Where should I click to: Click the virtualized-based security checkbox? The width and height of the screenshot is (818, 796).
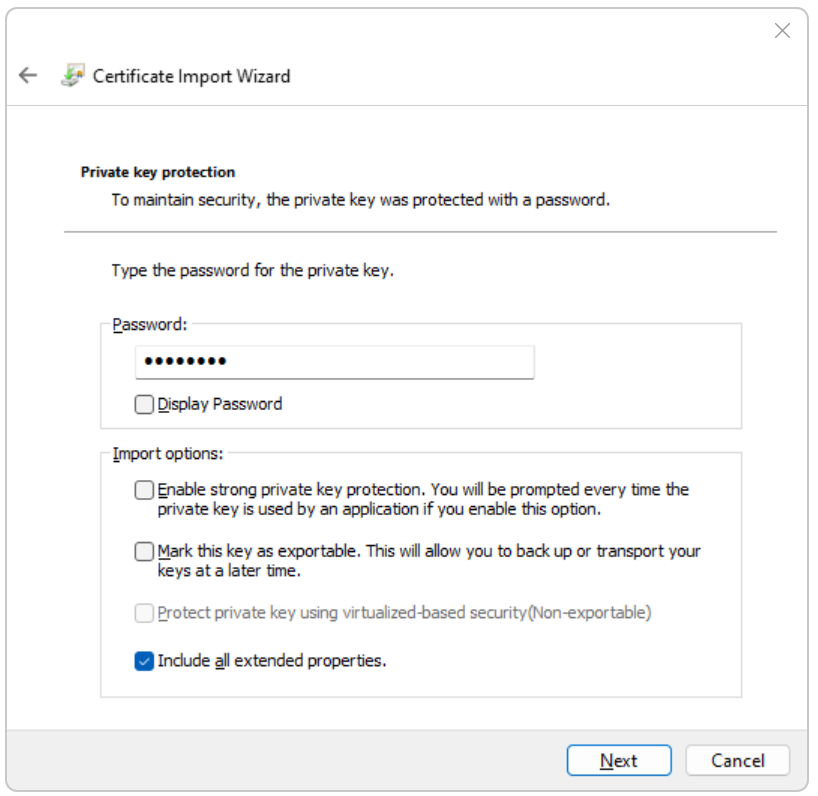(145, 613)
